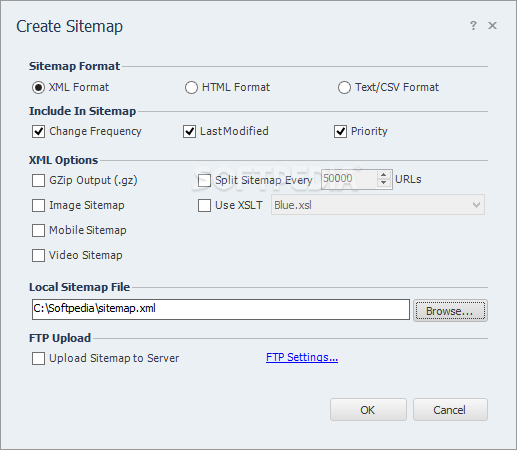
Task: Tick the Video Sitemap checkbox
Action: [x=38, y=255]
